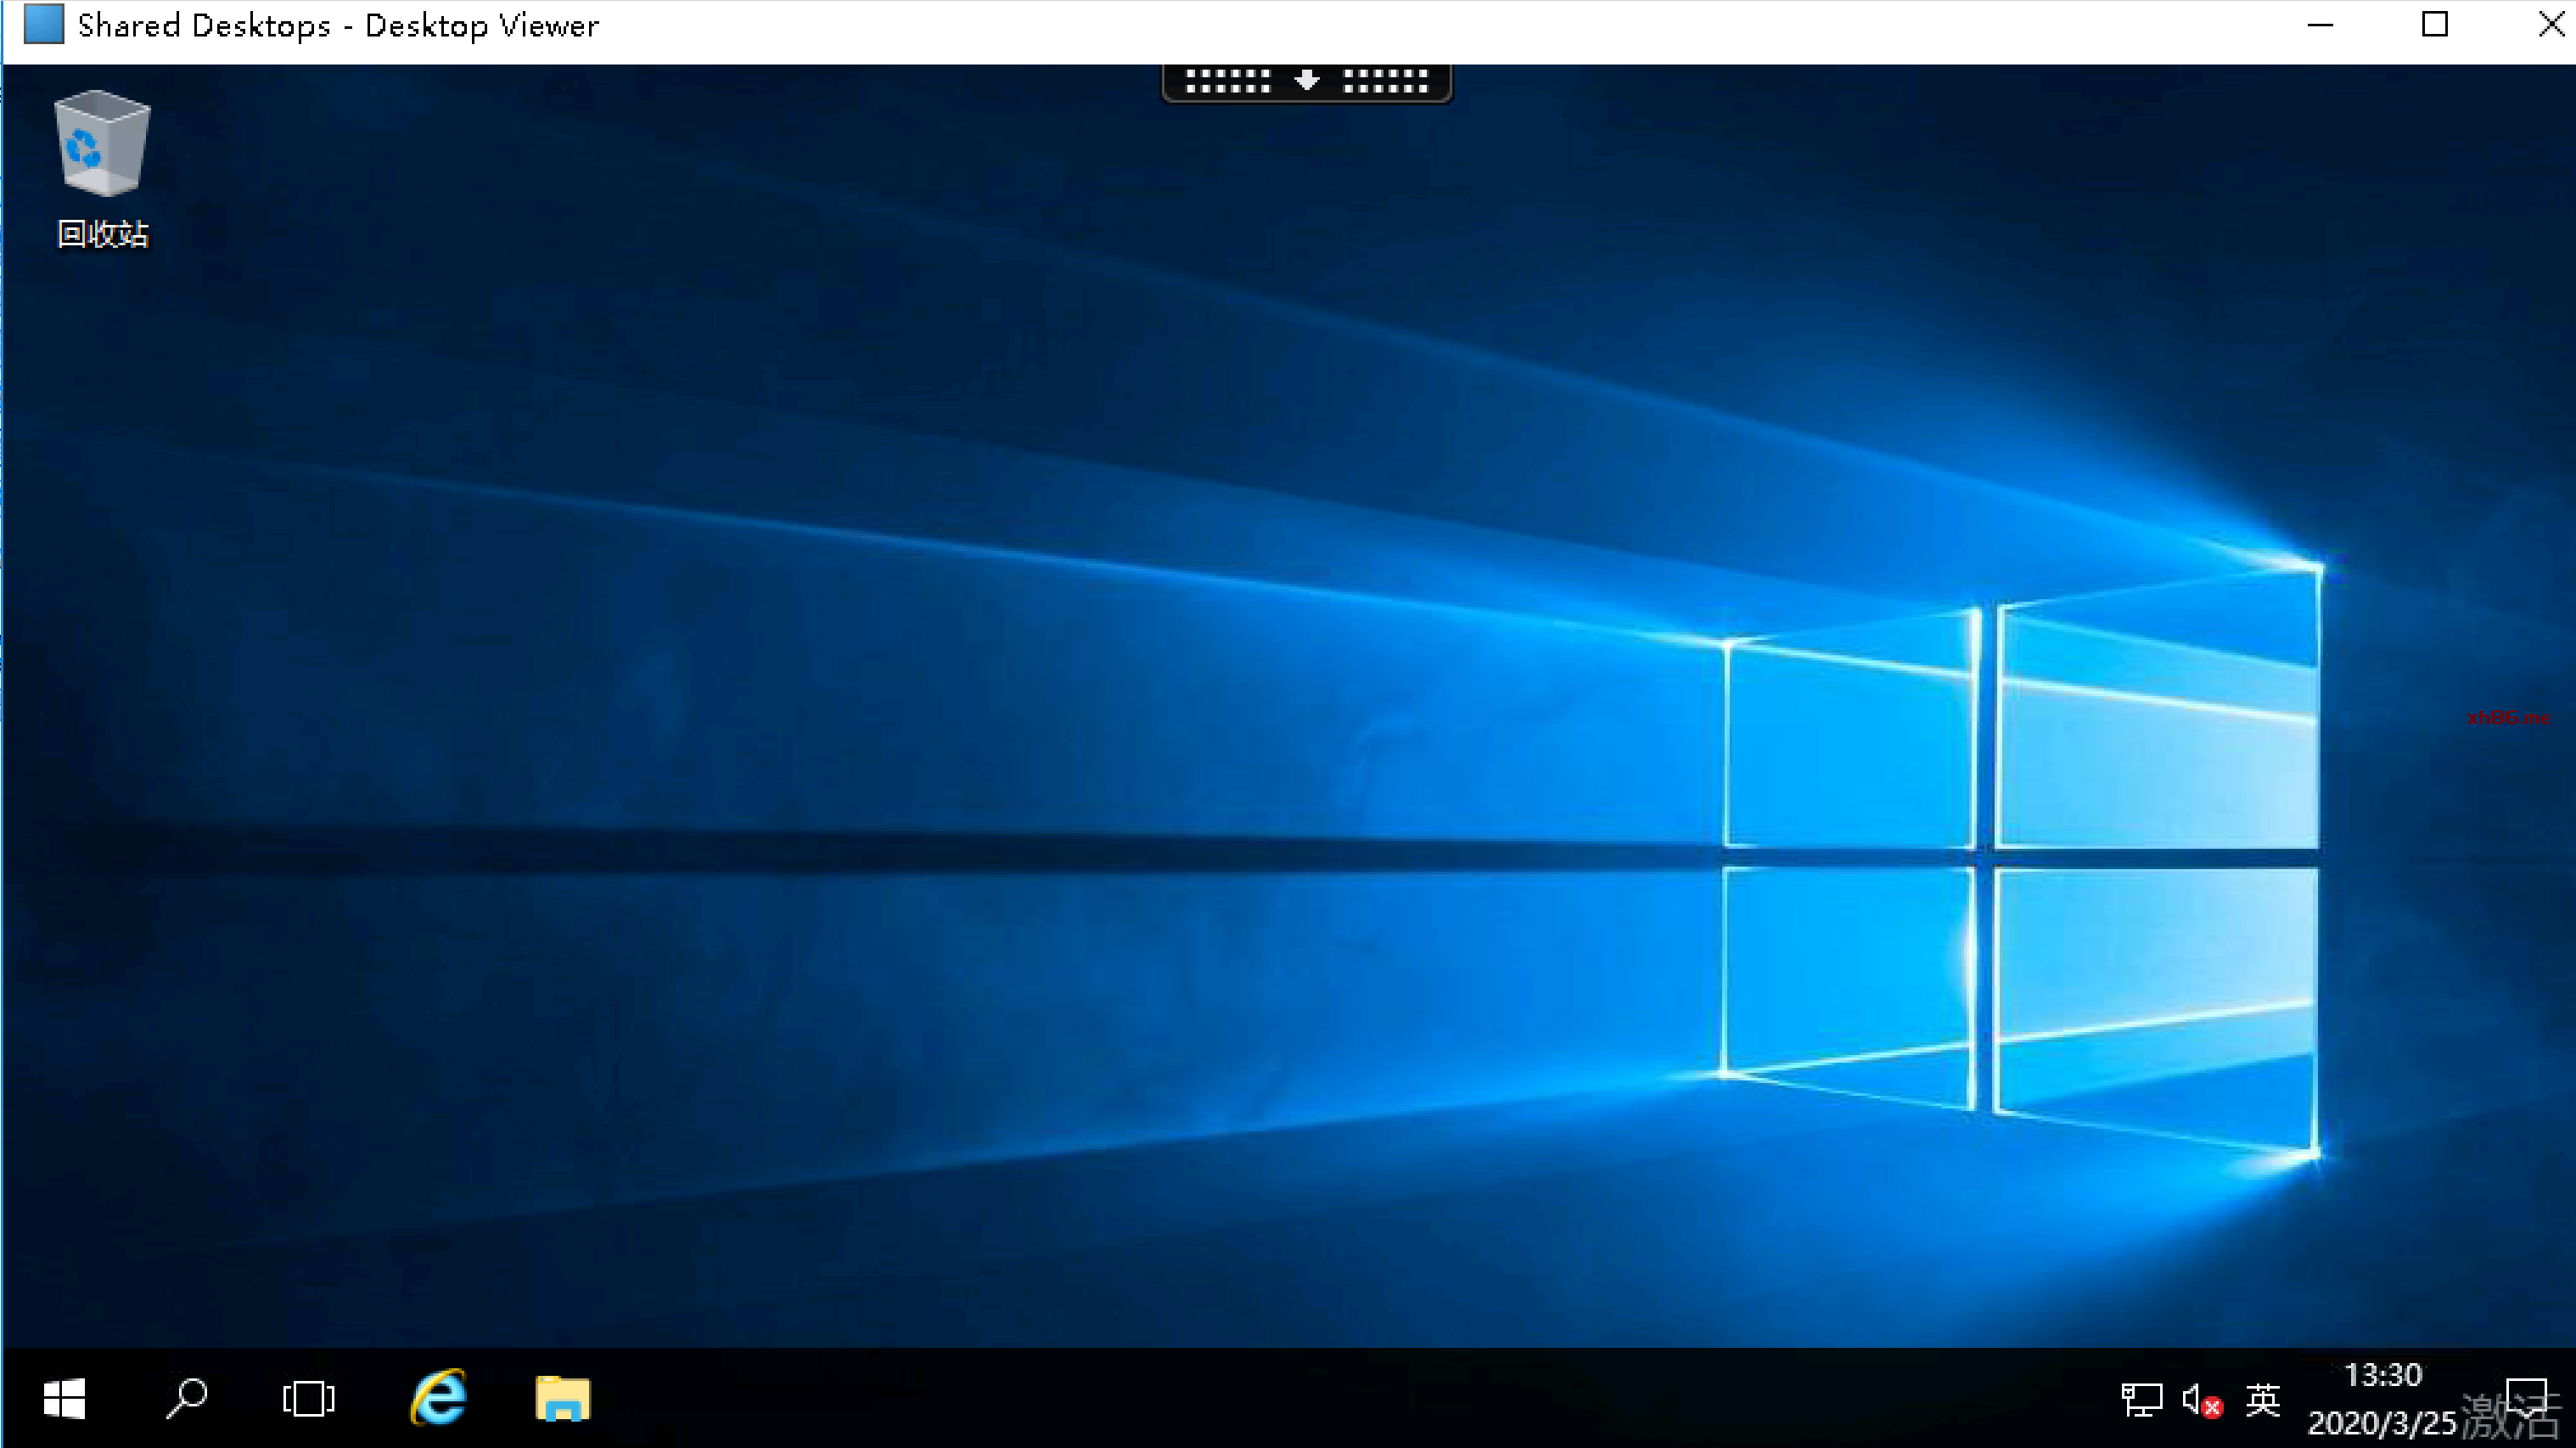Launch Internet Explorer from the taskbar
2576x1448 pixels.
(438, 1398)
